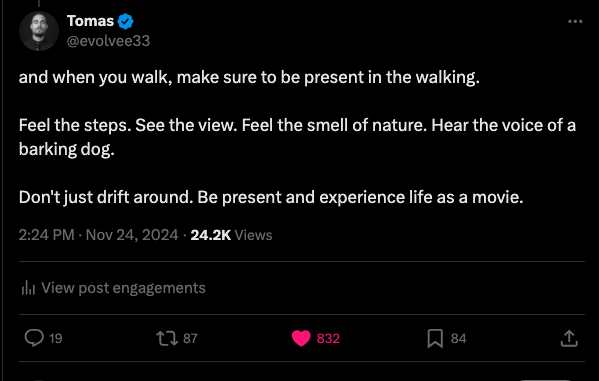
Task: Open the 2:24 PM timestamp link
Action: pyautogui.click(x=46, y=235)
